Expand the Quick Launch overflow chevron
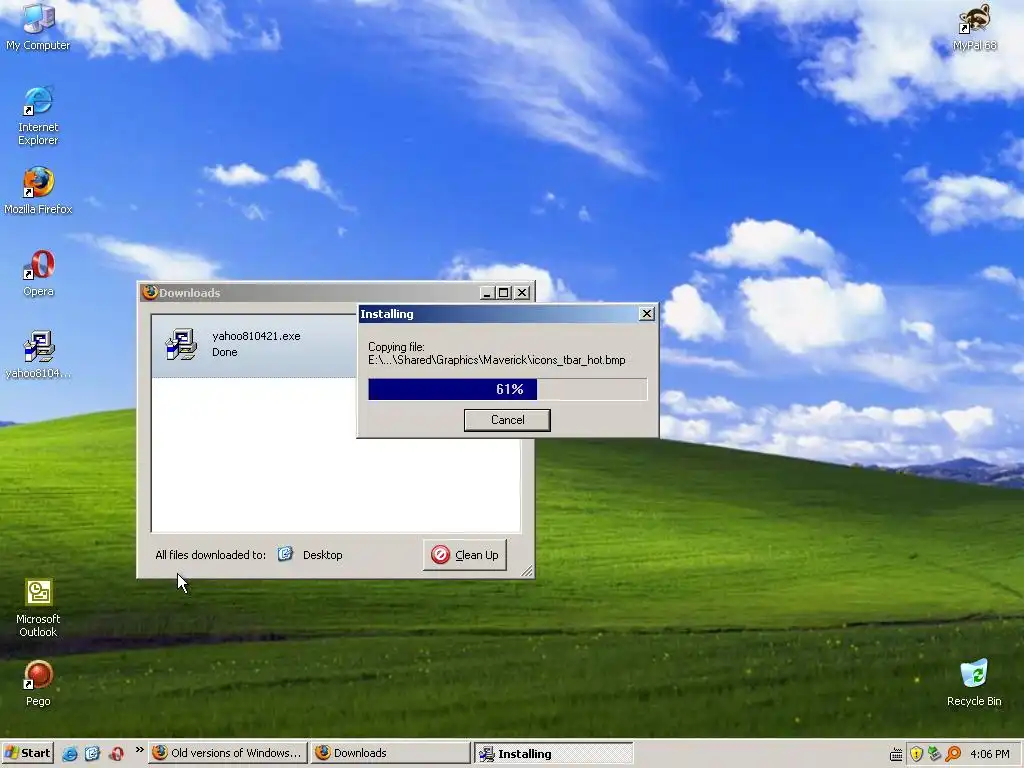Viewport: 1024px width, 768px height. point(139,750)
